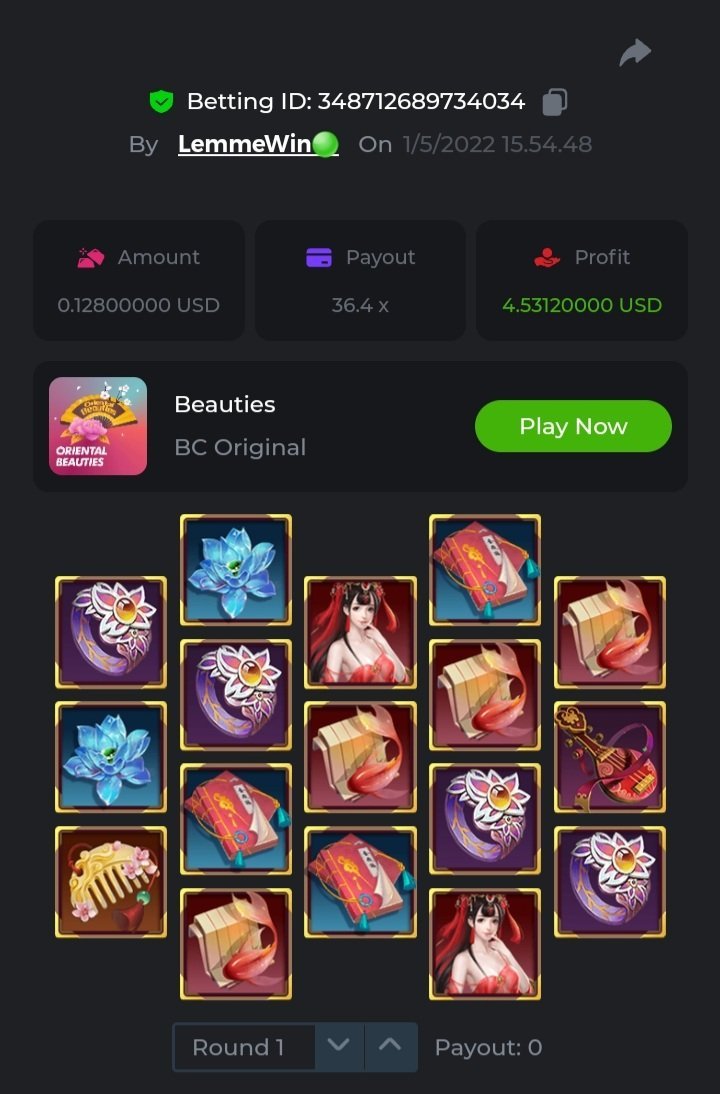The height and width of the screenshot is (1094, 720).
Task: Click the purple Payout card icon
Action: pyautogui.click(x=319, y=257)
